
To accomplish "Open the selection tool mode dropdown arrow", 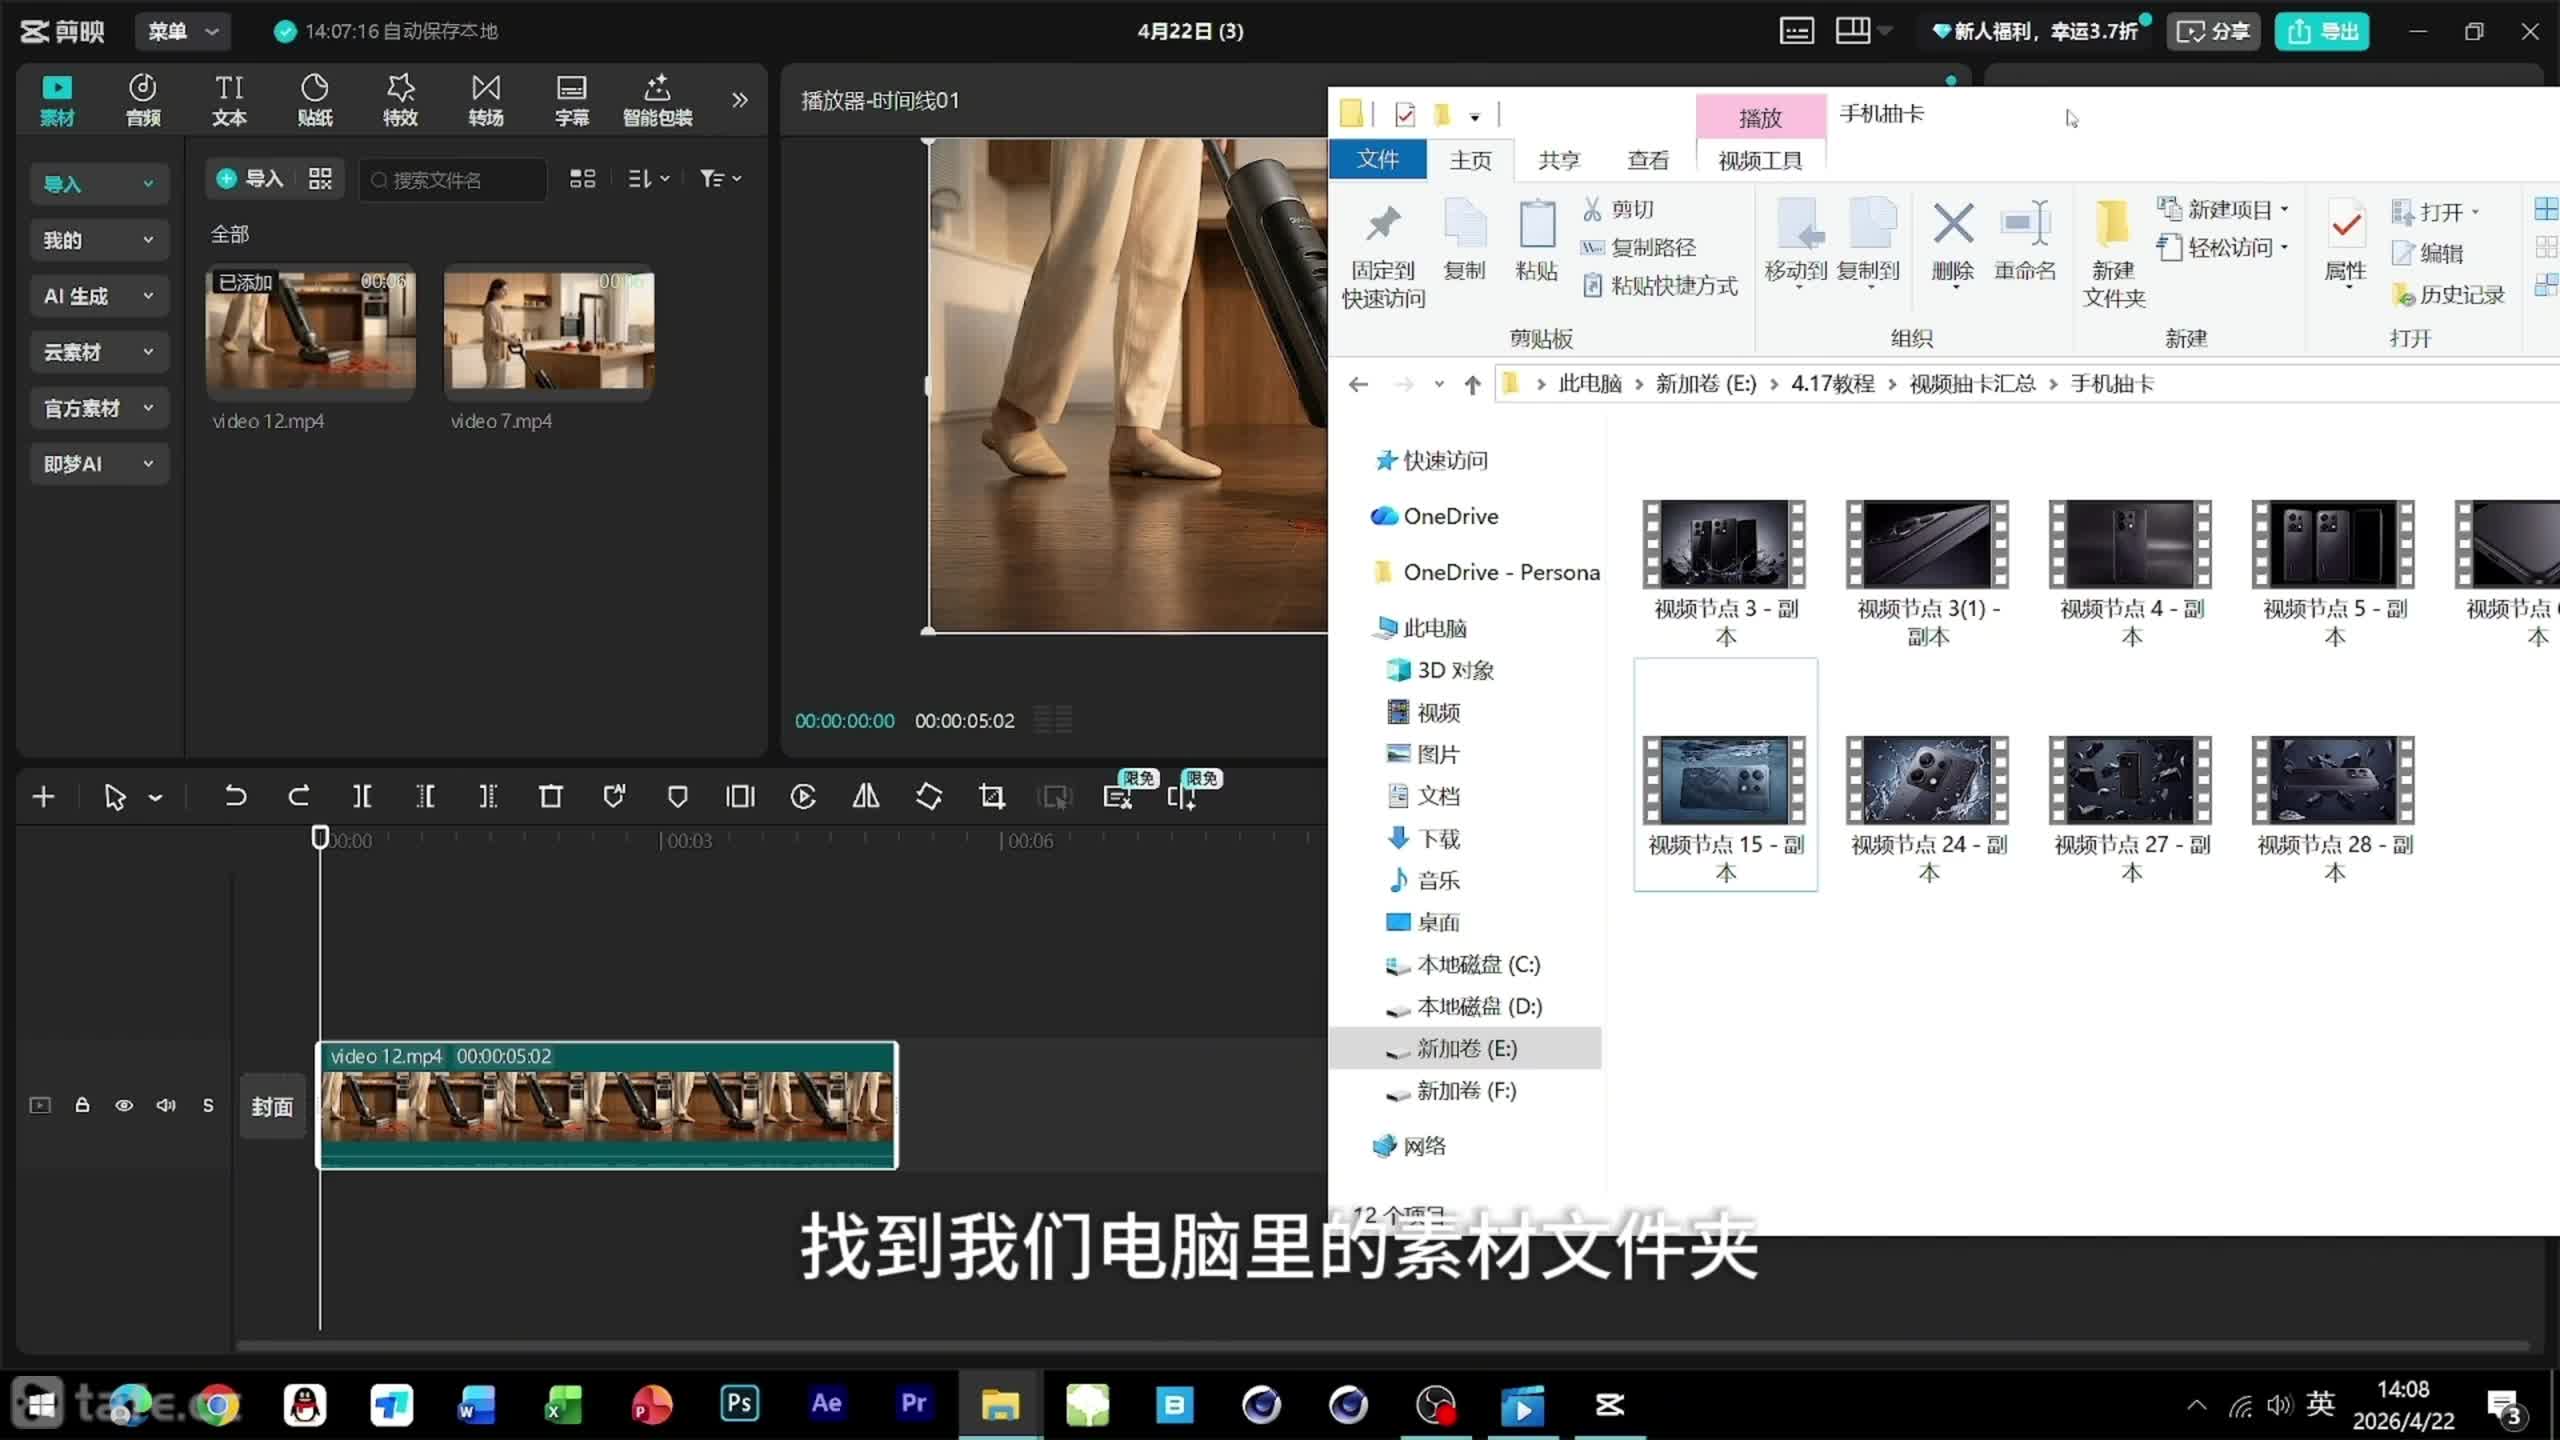I will 155,797.
